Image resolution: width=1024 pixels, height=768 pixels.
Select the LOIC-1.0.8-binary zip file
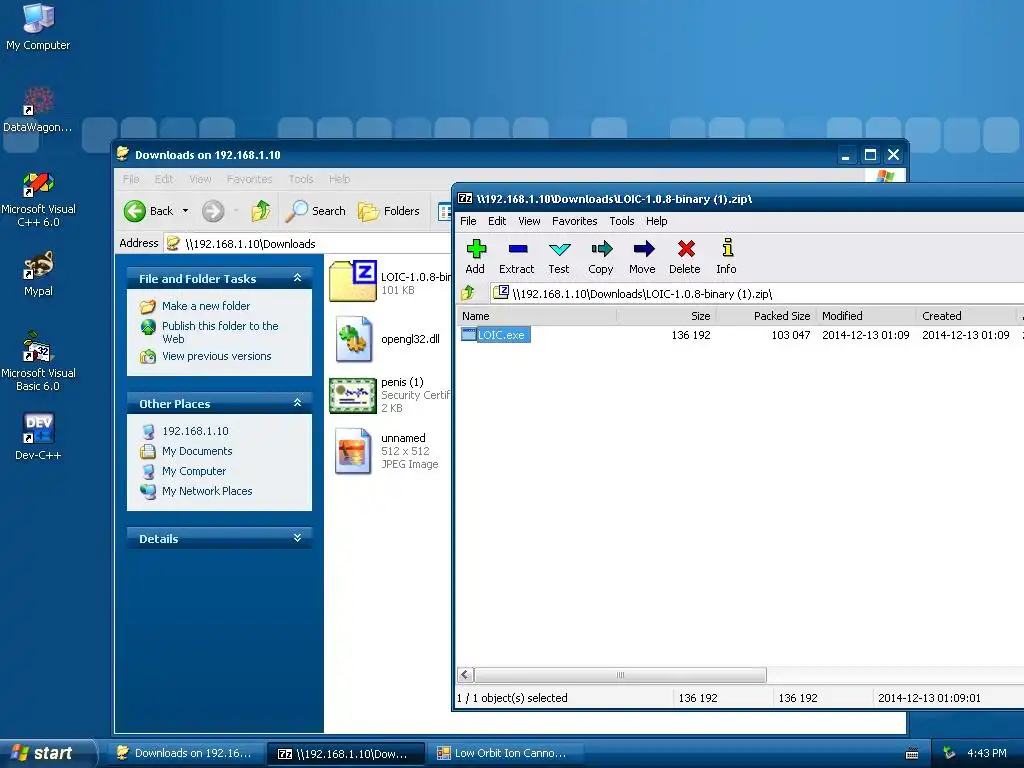[390, 283]
